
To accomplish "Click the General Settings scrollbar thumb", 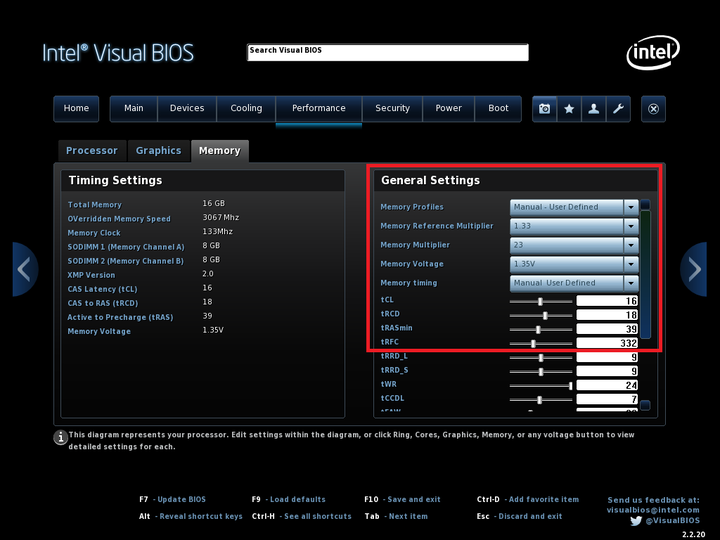I will click(645, 274).
